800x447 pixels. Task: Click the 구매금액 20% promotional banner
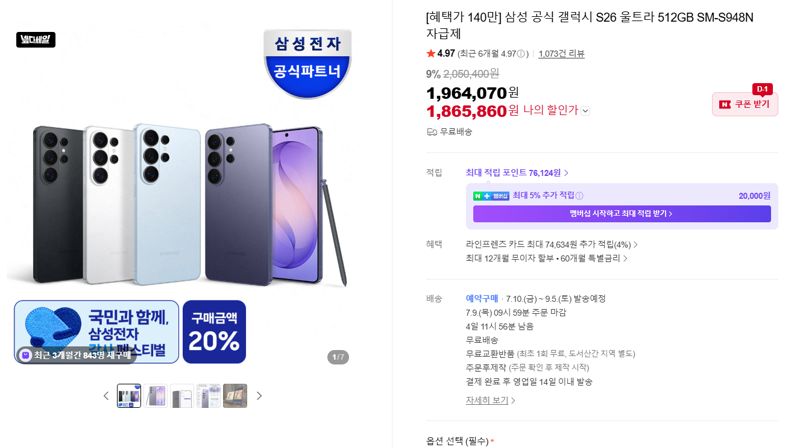(214, 332)
